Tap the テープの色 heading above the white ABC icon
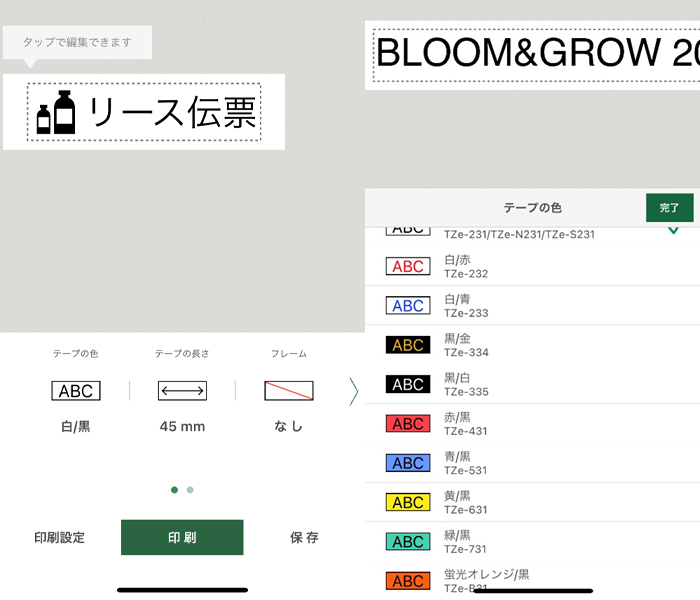 [x=75, y=354]
